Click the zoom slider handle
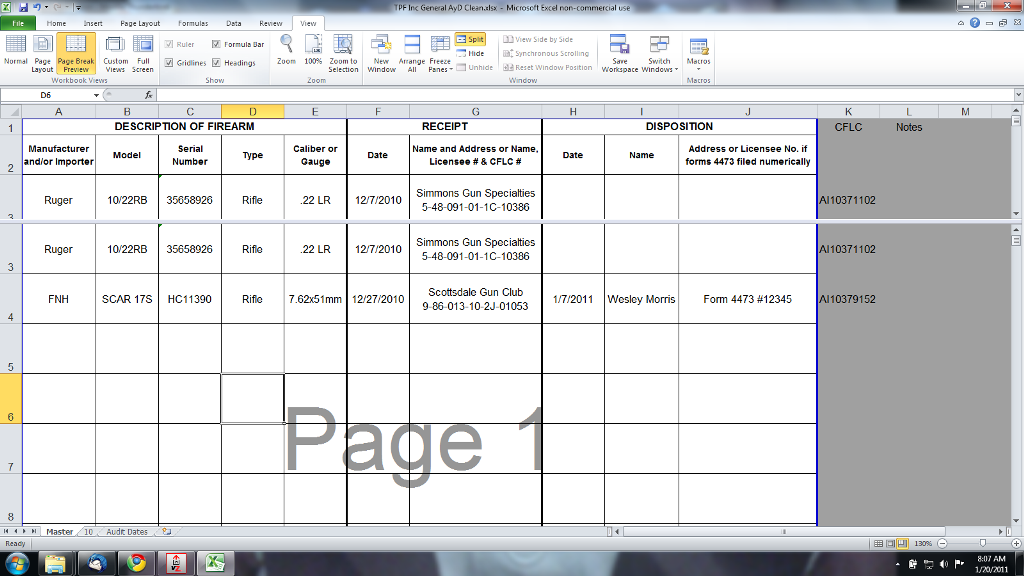This screenshot has width=1024, height=576. coord(983,543)
